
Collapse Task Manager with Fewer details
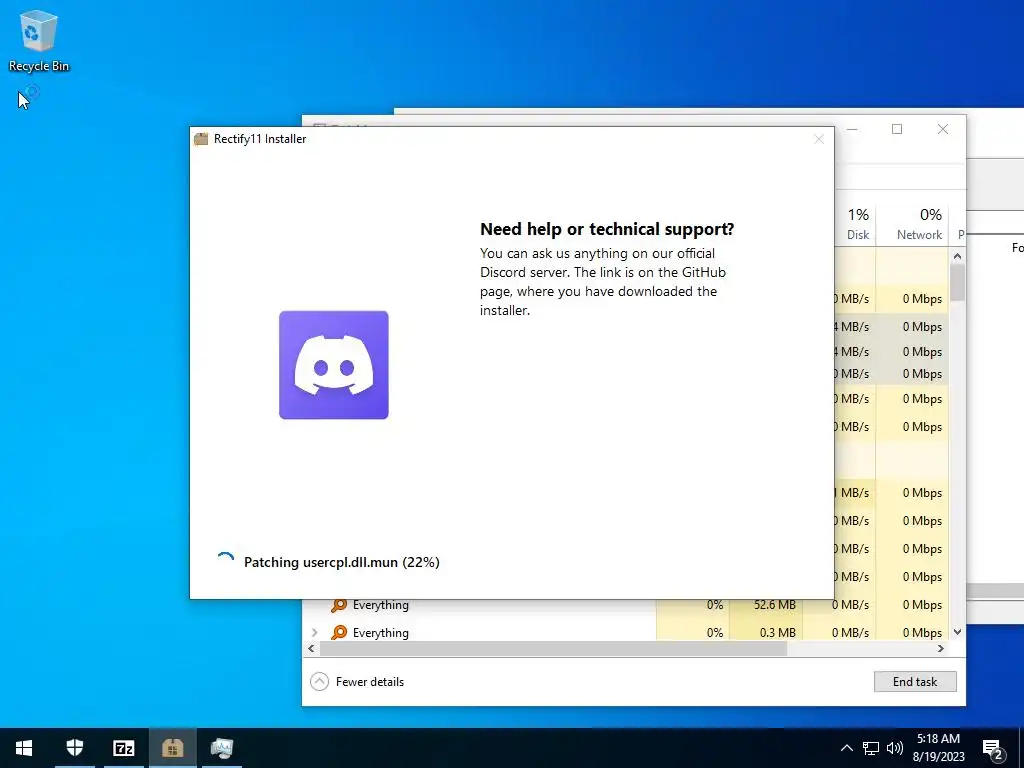click(357, 681)
